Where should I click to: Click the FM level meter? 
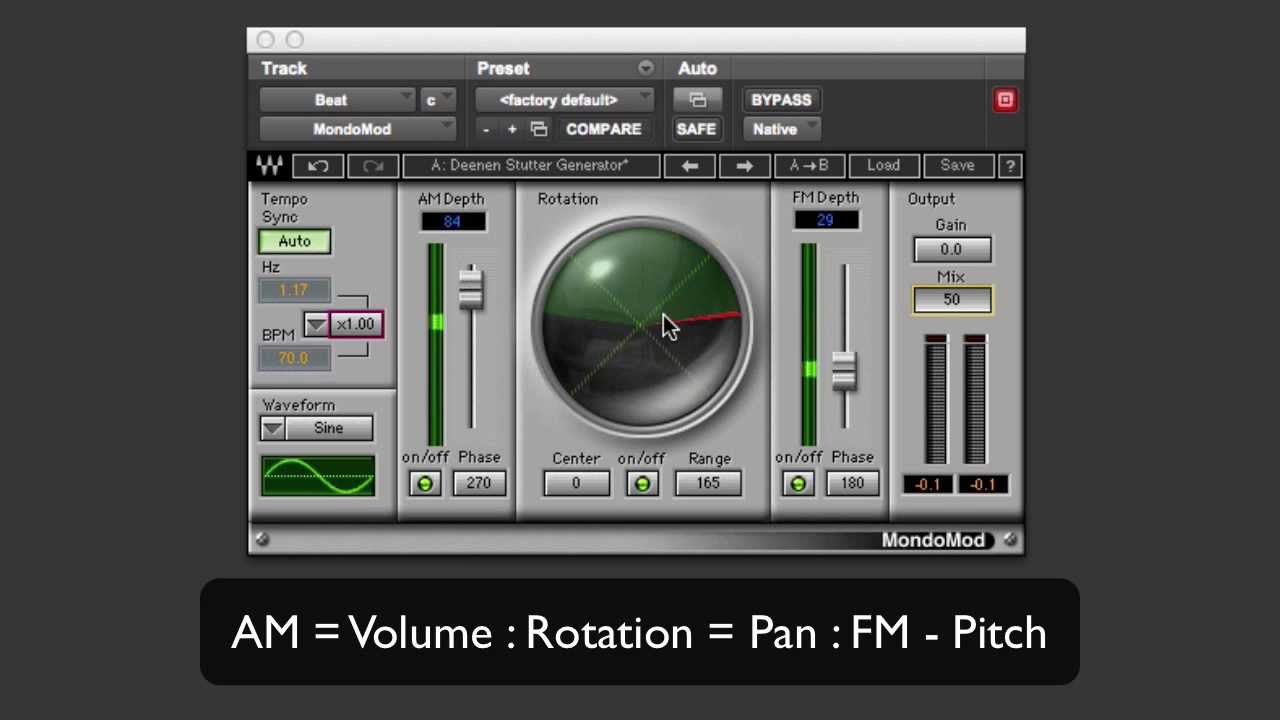pyautogui.click(x=809, y=344)
